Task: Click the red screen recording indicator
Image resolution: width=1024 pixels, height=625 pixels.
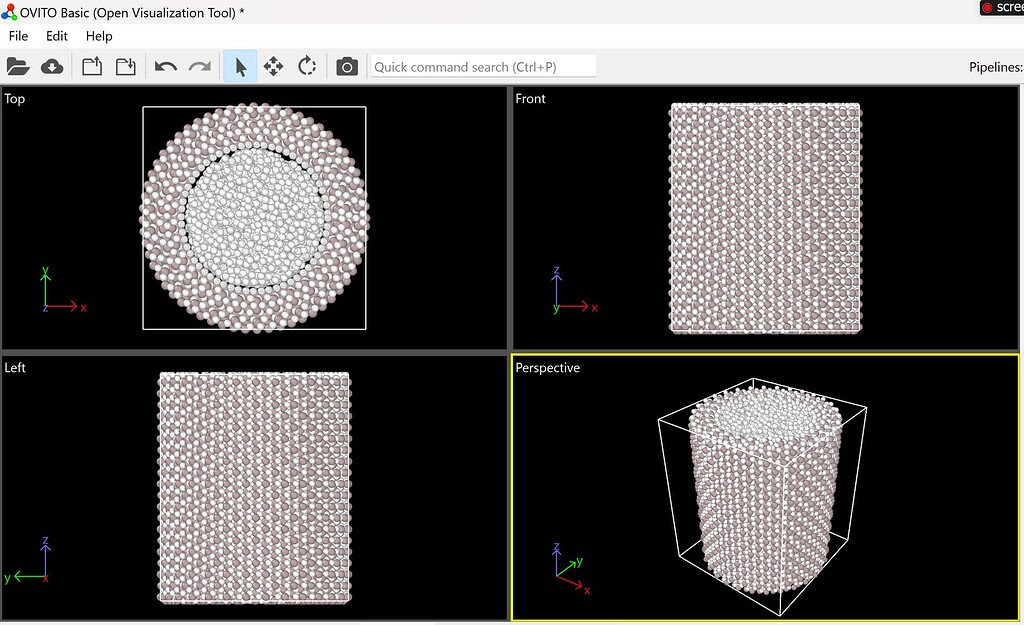Action: click(986, 7)
